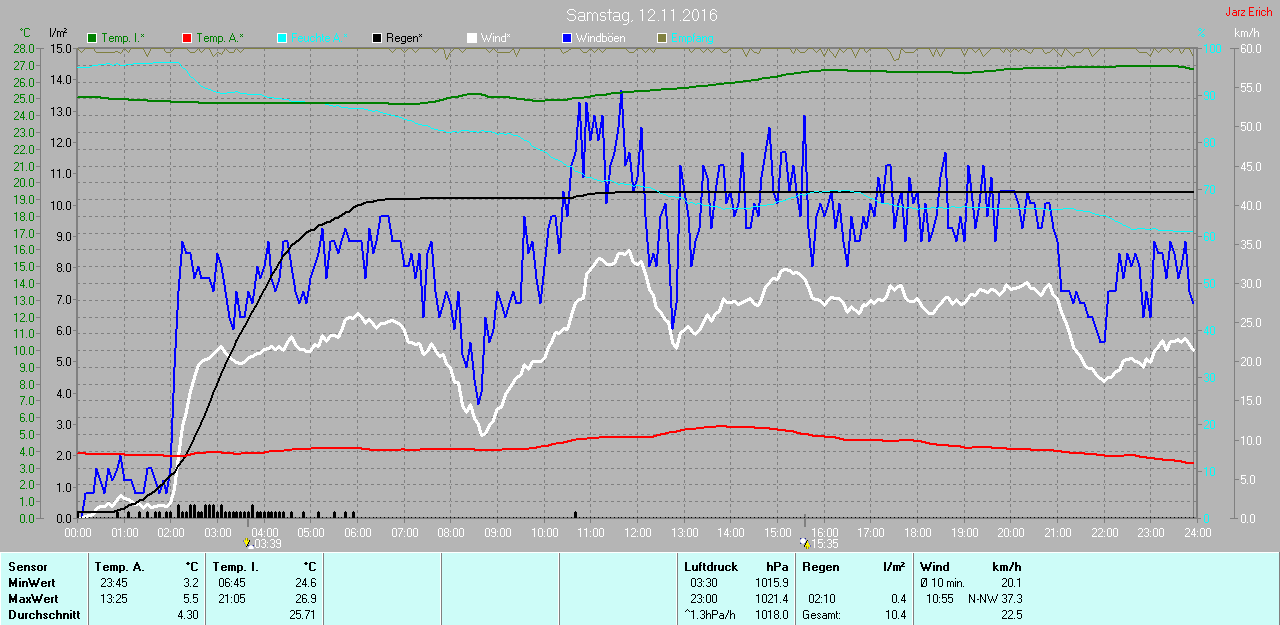Viewport: 1280px width, 625px height.
Task: Click the blue Windböen legend swatch
Action: pyautogui.click(x=566, y=38)
